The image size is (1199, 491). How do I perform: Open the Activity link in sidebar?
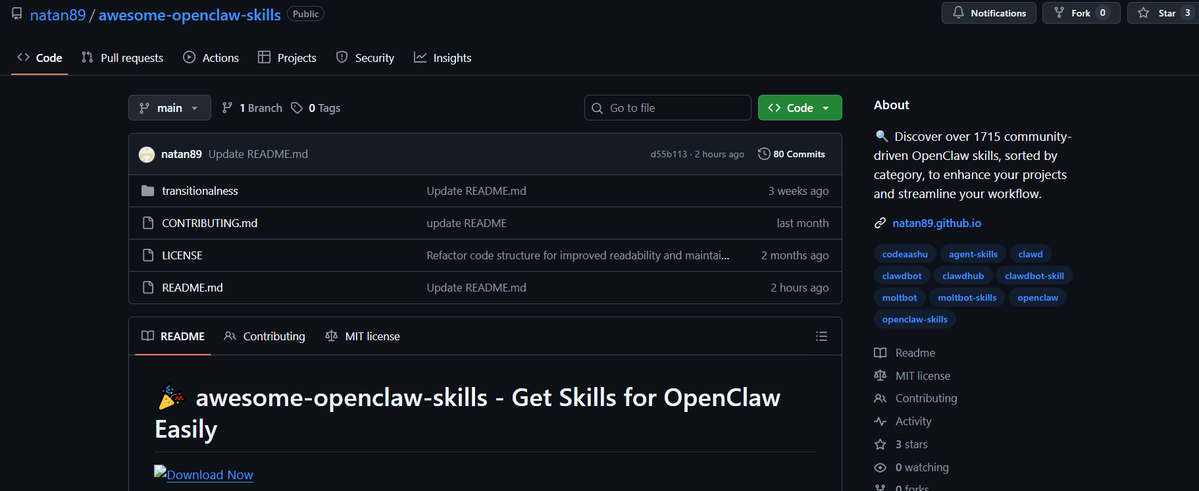point(903,421)
